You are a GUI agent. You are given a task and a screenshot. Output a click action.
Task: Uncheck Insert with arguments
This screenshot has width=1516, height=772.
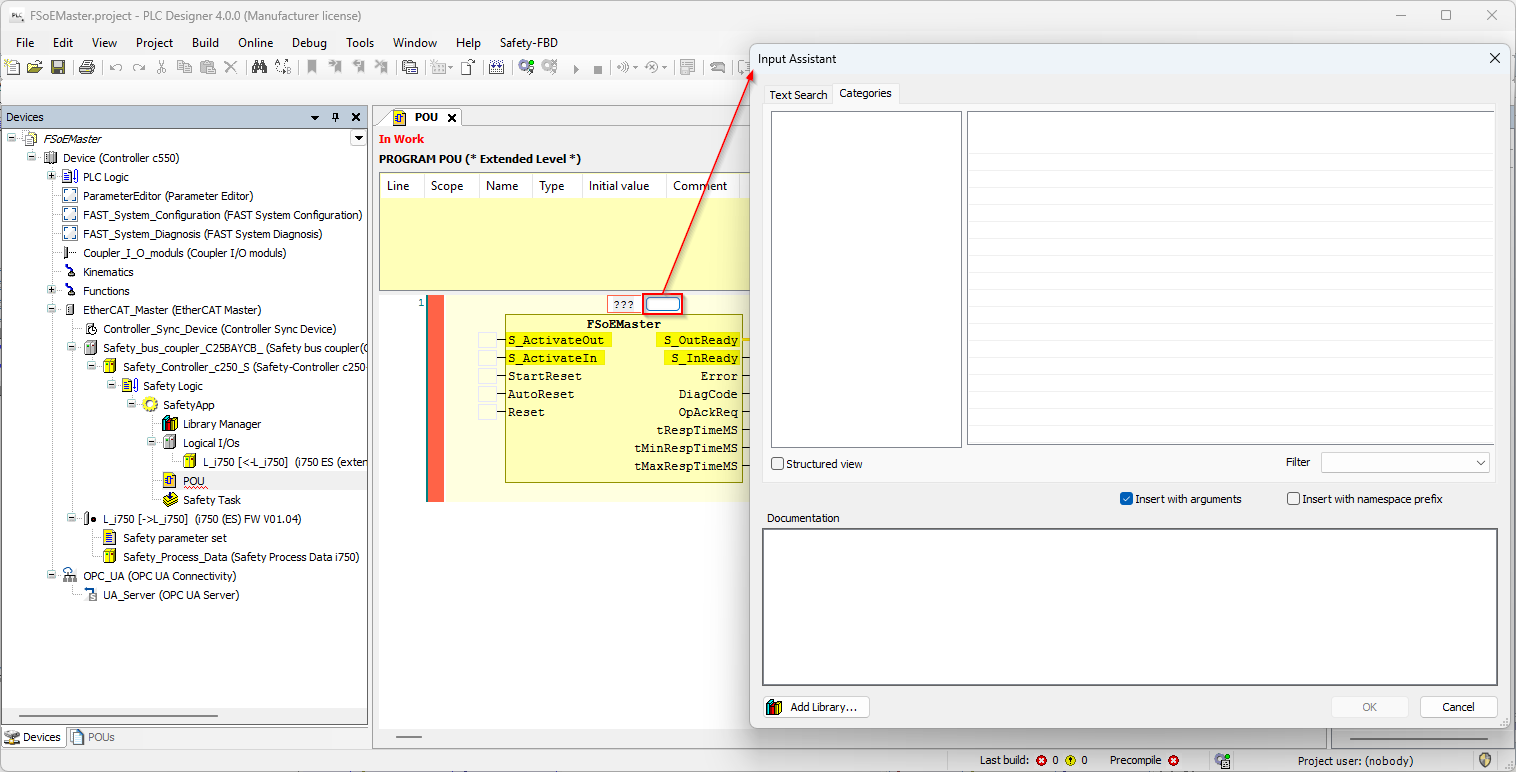1127,499
